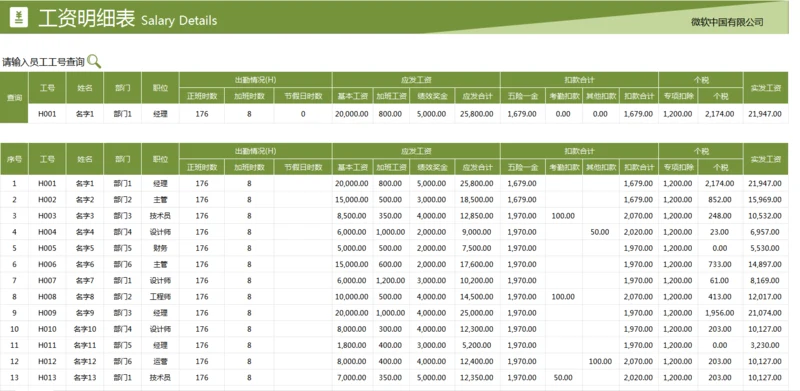Select basic salary 8,500.00
Image resolution: width=800 pixels, height=391 pixels.
click(x=352, y=216)
